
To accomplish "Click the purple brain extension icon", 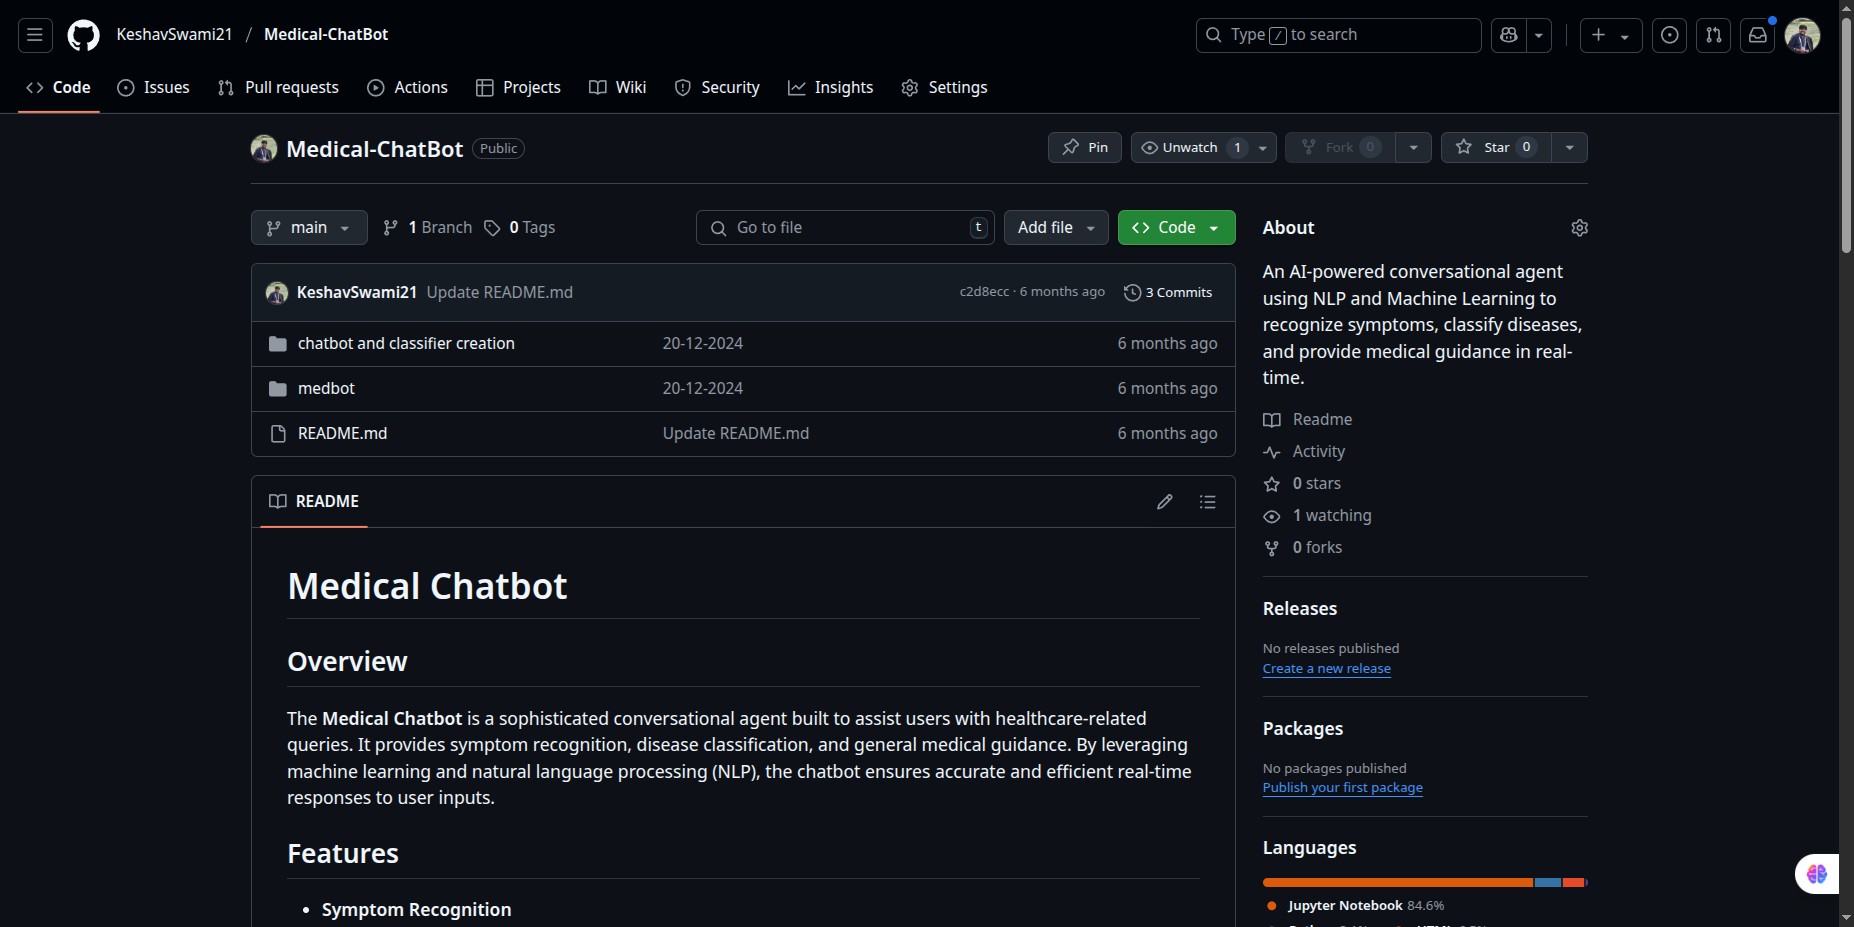I will pyautogui.click(x=1817, y=874).
